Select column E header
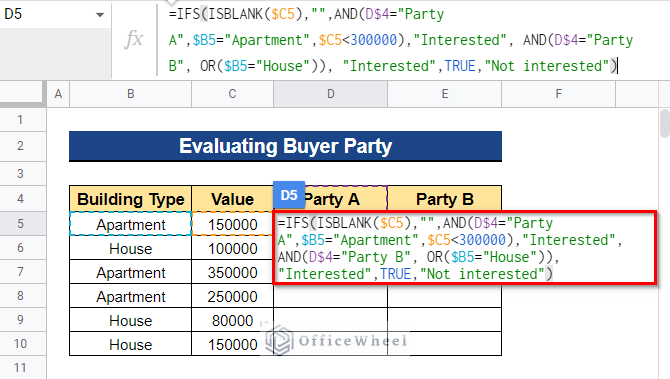Screen dimensions: 670x379 pos(444,94)
